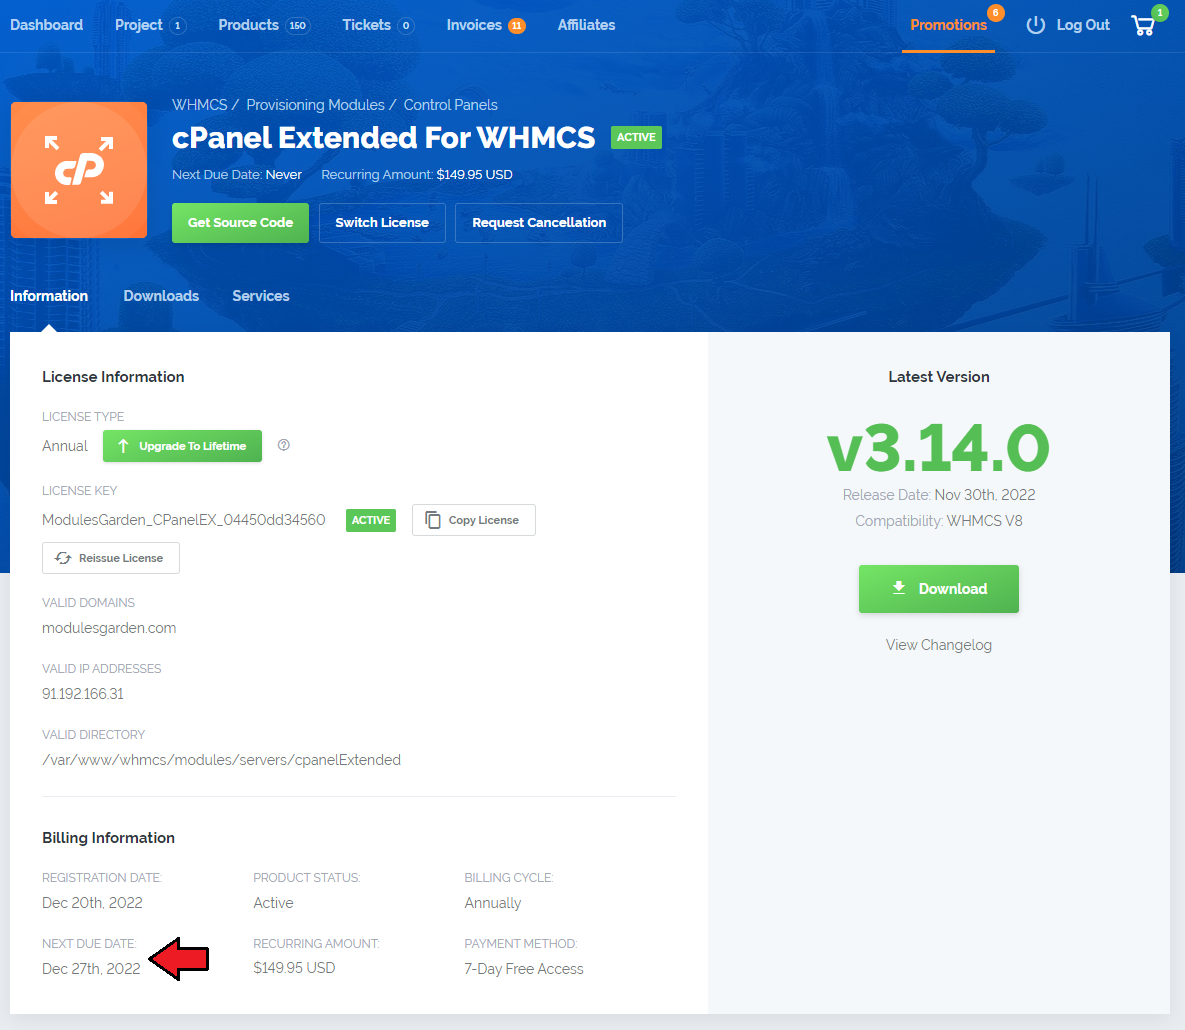Viewport: 1185px width, 1030px height.
Task: Click the valid domain modulesgarden.com
Action: pyautogui.click(x=109, y=628)
